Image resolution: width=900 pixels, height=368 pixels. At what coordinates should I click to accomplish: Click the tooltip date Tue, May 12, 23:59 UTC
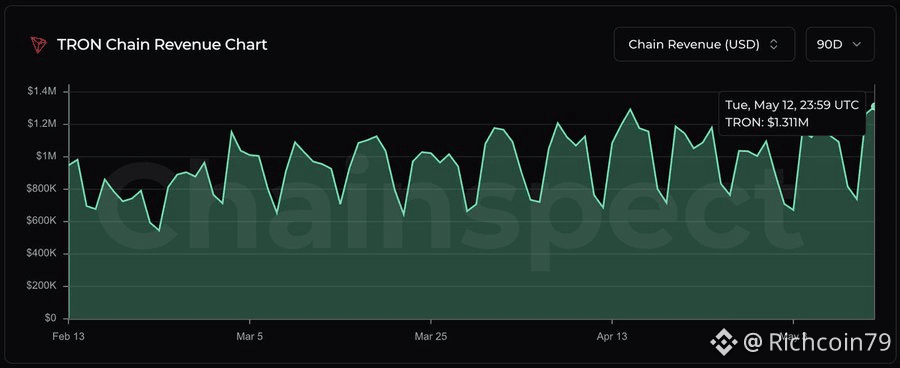[x=792, y=105]
